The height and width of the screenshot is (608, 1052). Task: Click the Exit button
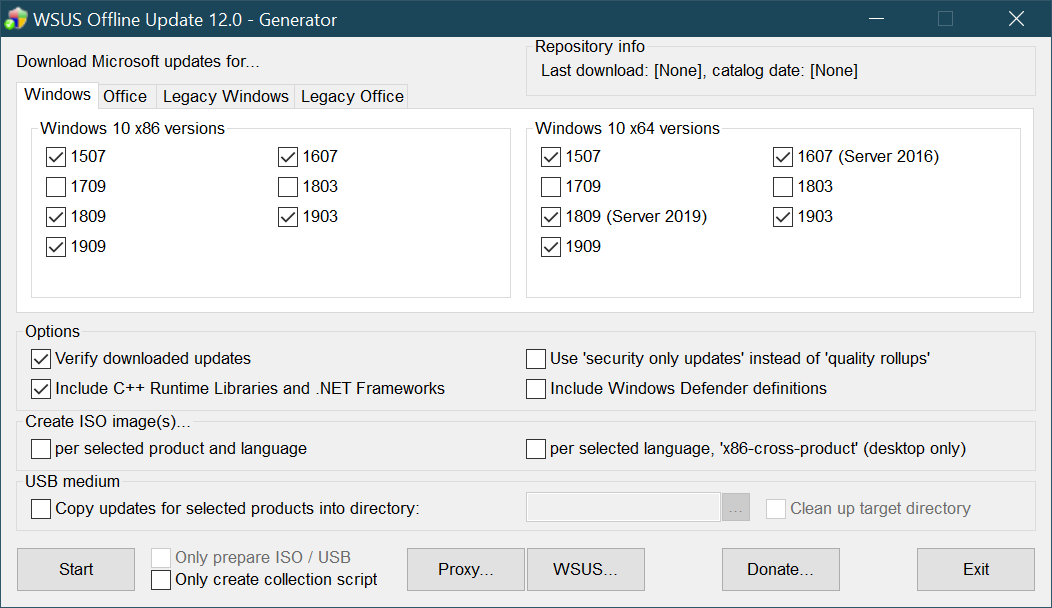point(976,570)
